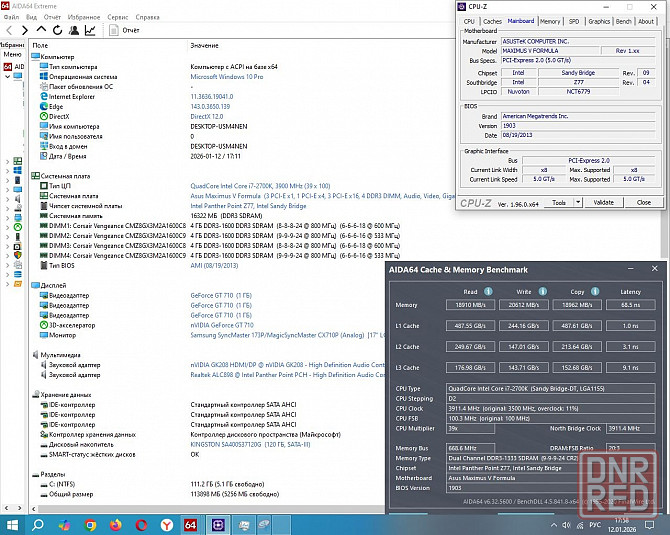Expand the first collapsed tree node in sidebar
This screenshot has height=535, width=670.
(x=7, y=160)
